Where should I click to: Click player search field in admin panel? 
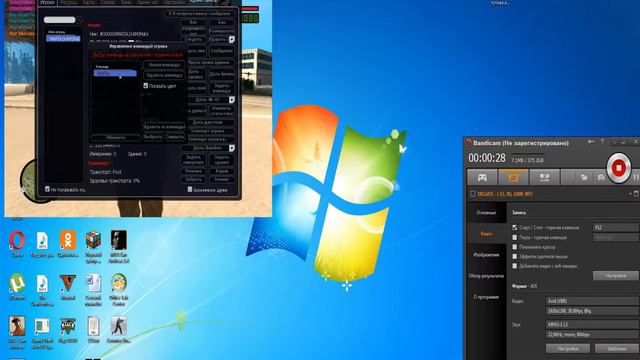click(x=60, y=20)
